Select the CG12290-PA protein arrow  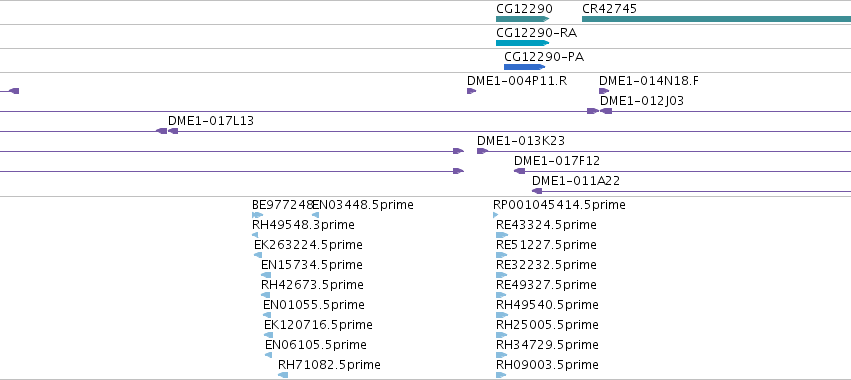point(524,67)
